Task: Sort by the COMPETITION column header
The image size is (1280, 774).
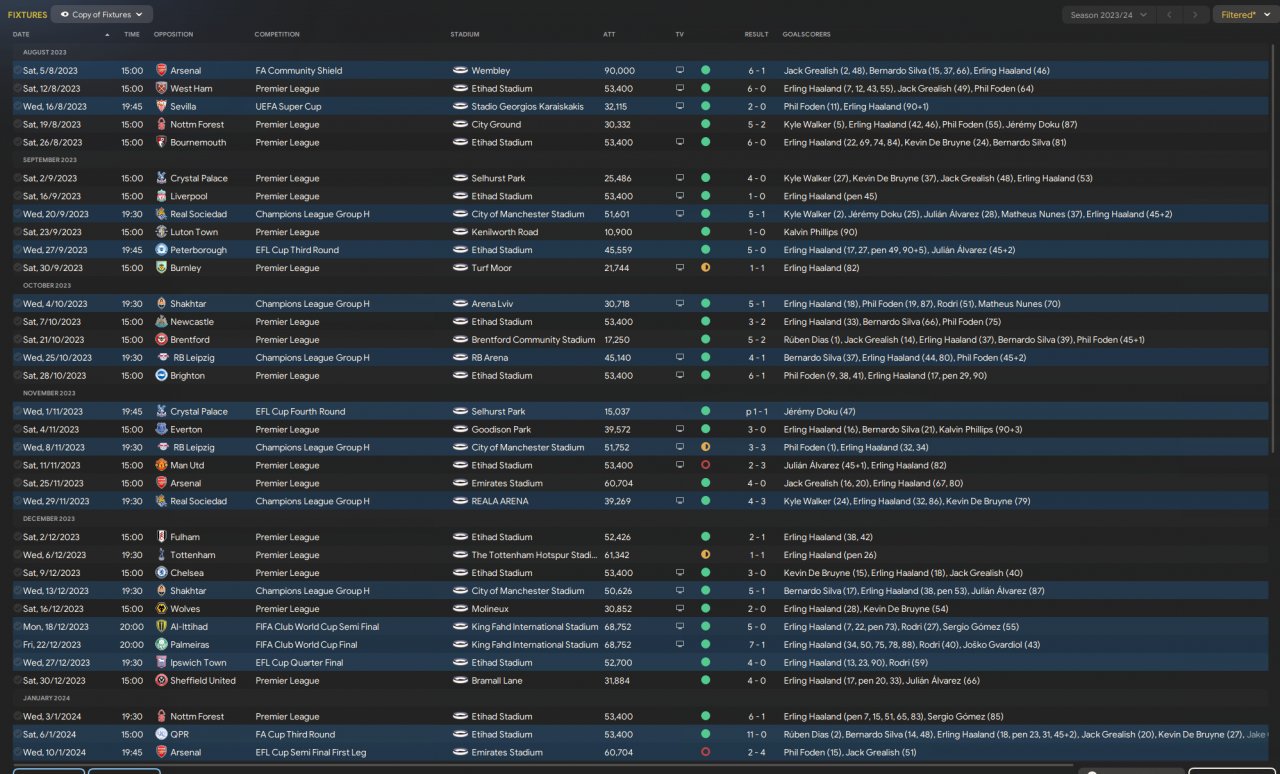Action: (x=277, y=35)
